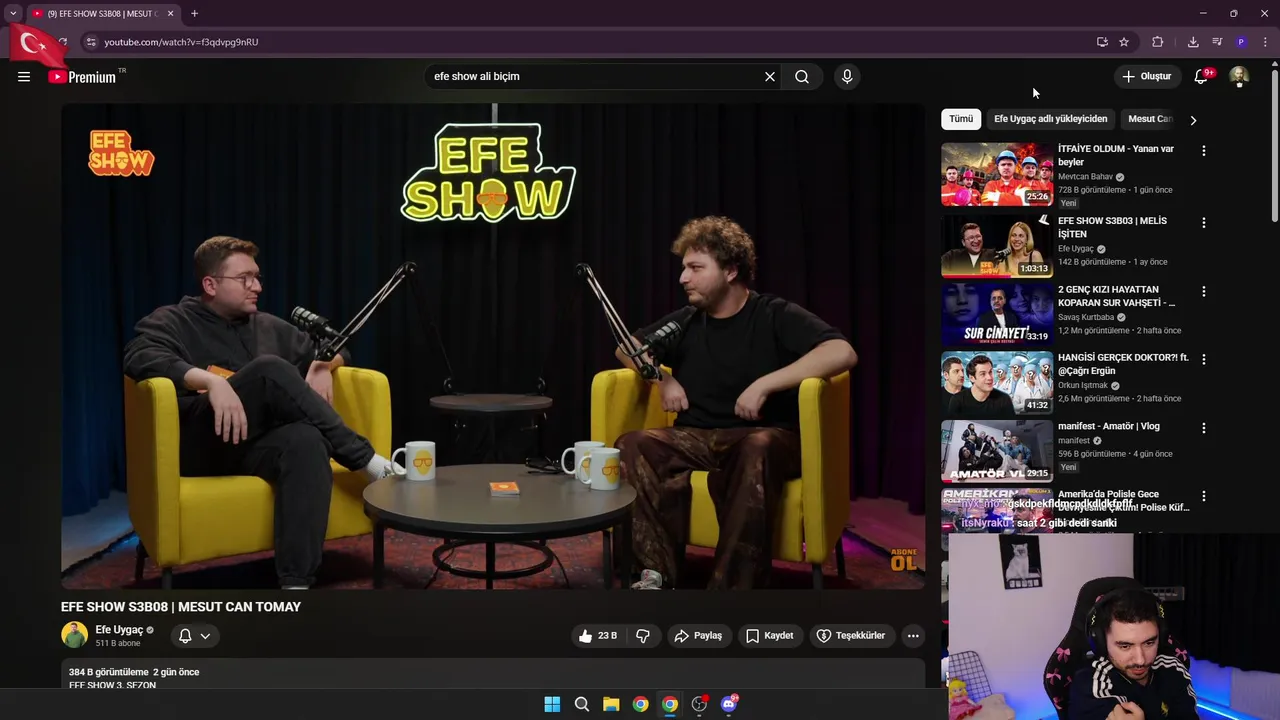This screenshot has height=720, width=1280.
Task: Open Efe Uygaç channel avatar
Action: click(x=74, y=635)
